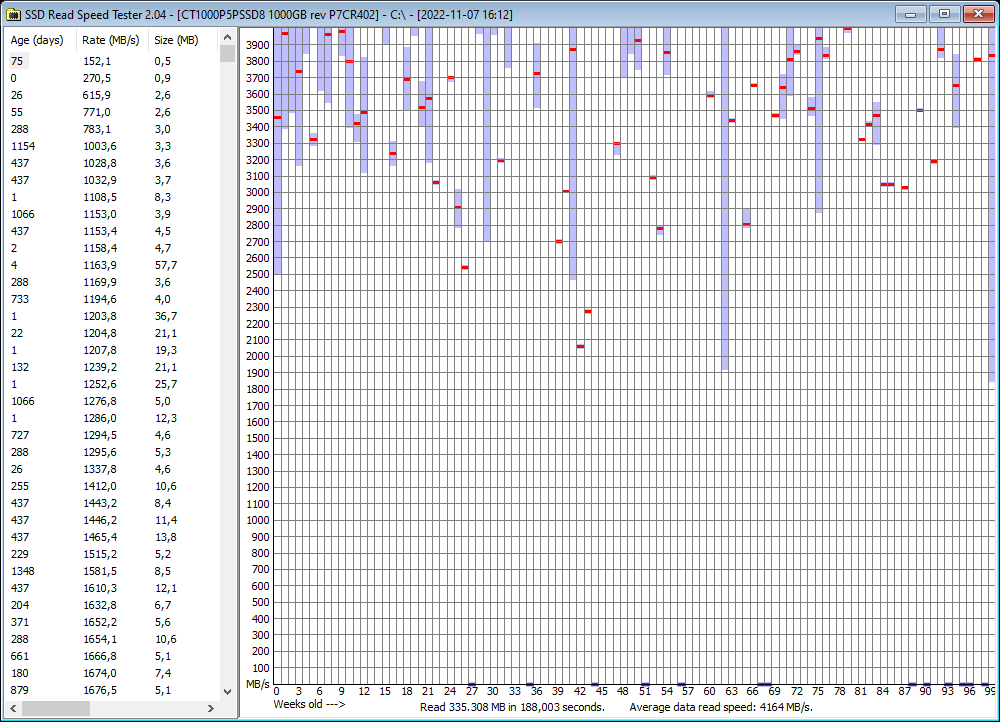Image resolution: width=1000 pixels, height=722 pixels.
Task: Select the row with age 727
Action: point(112,436)
